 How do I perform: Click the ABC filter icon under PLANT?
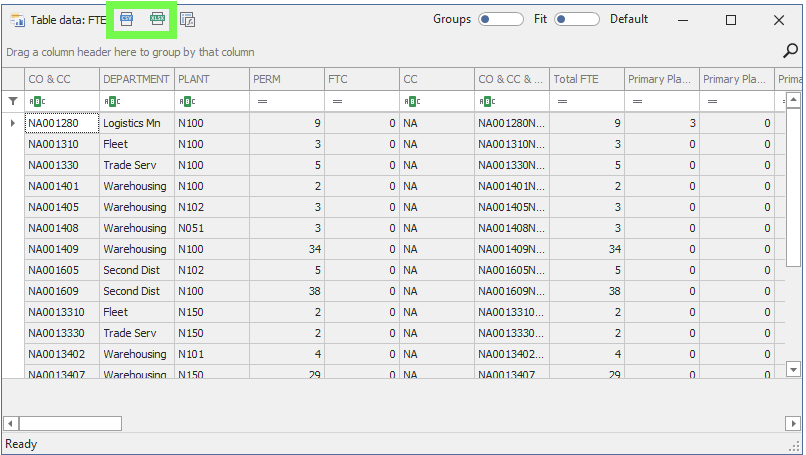186,101
